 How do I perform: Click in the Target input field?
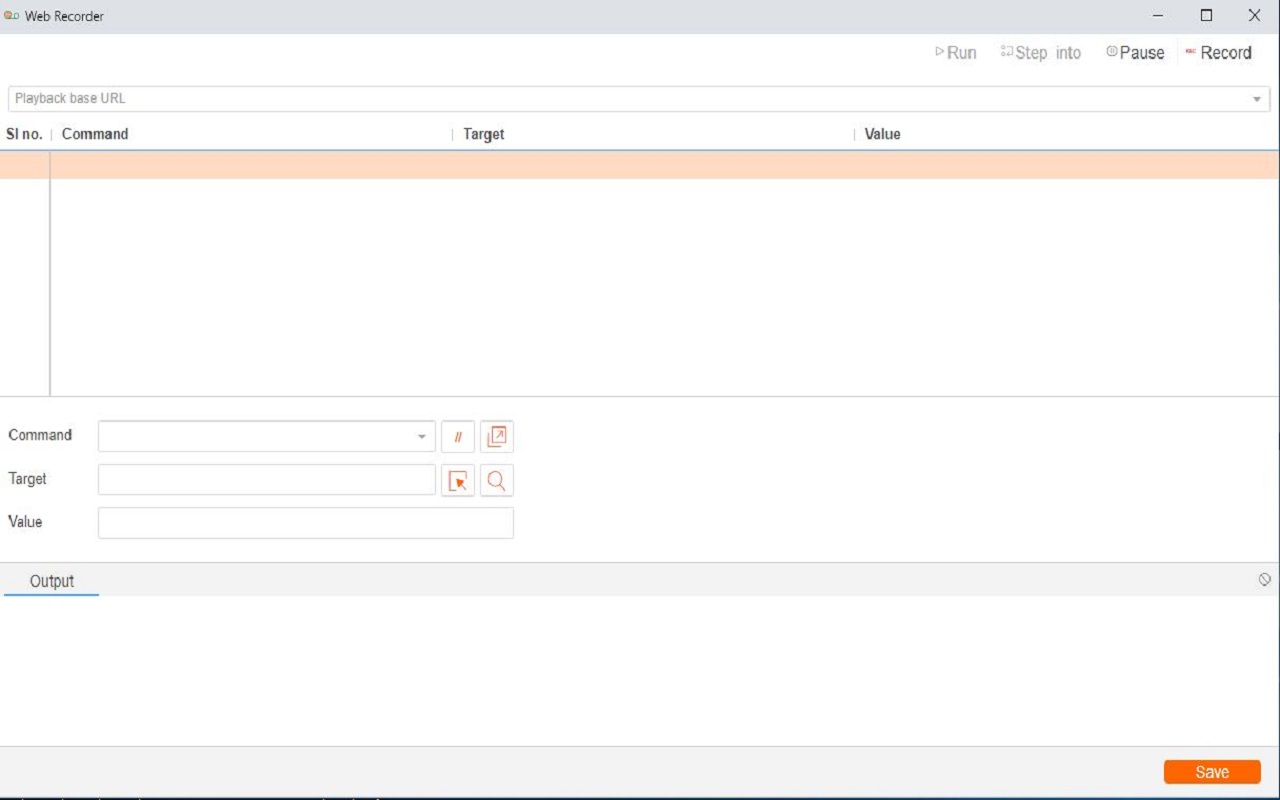click(x=267, y=480)
